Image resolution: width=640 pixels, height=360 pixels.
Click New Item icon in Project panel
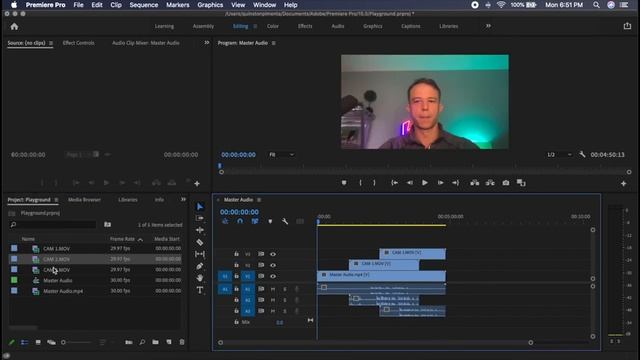(x=169, y=342)
